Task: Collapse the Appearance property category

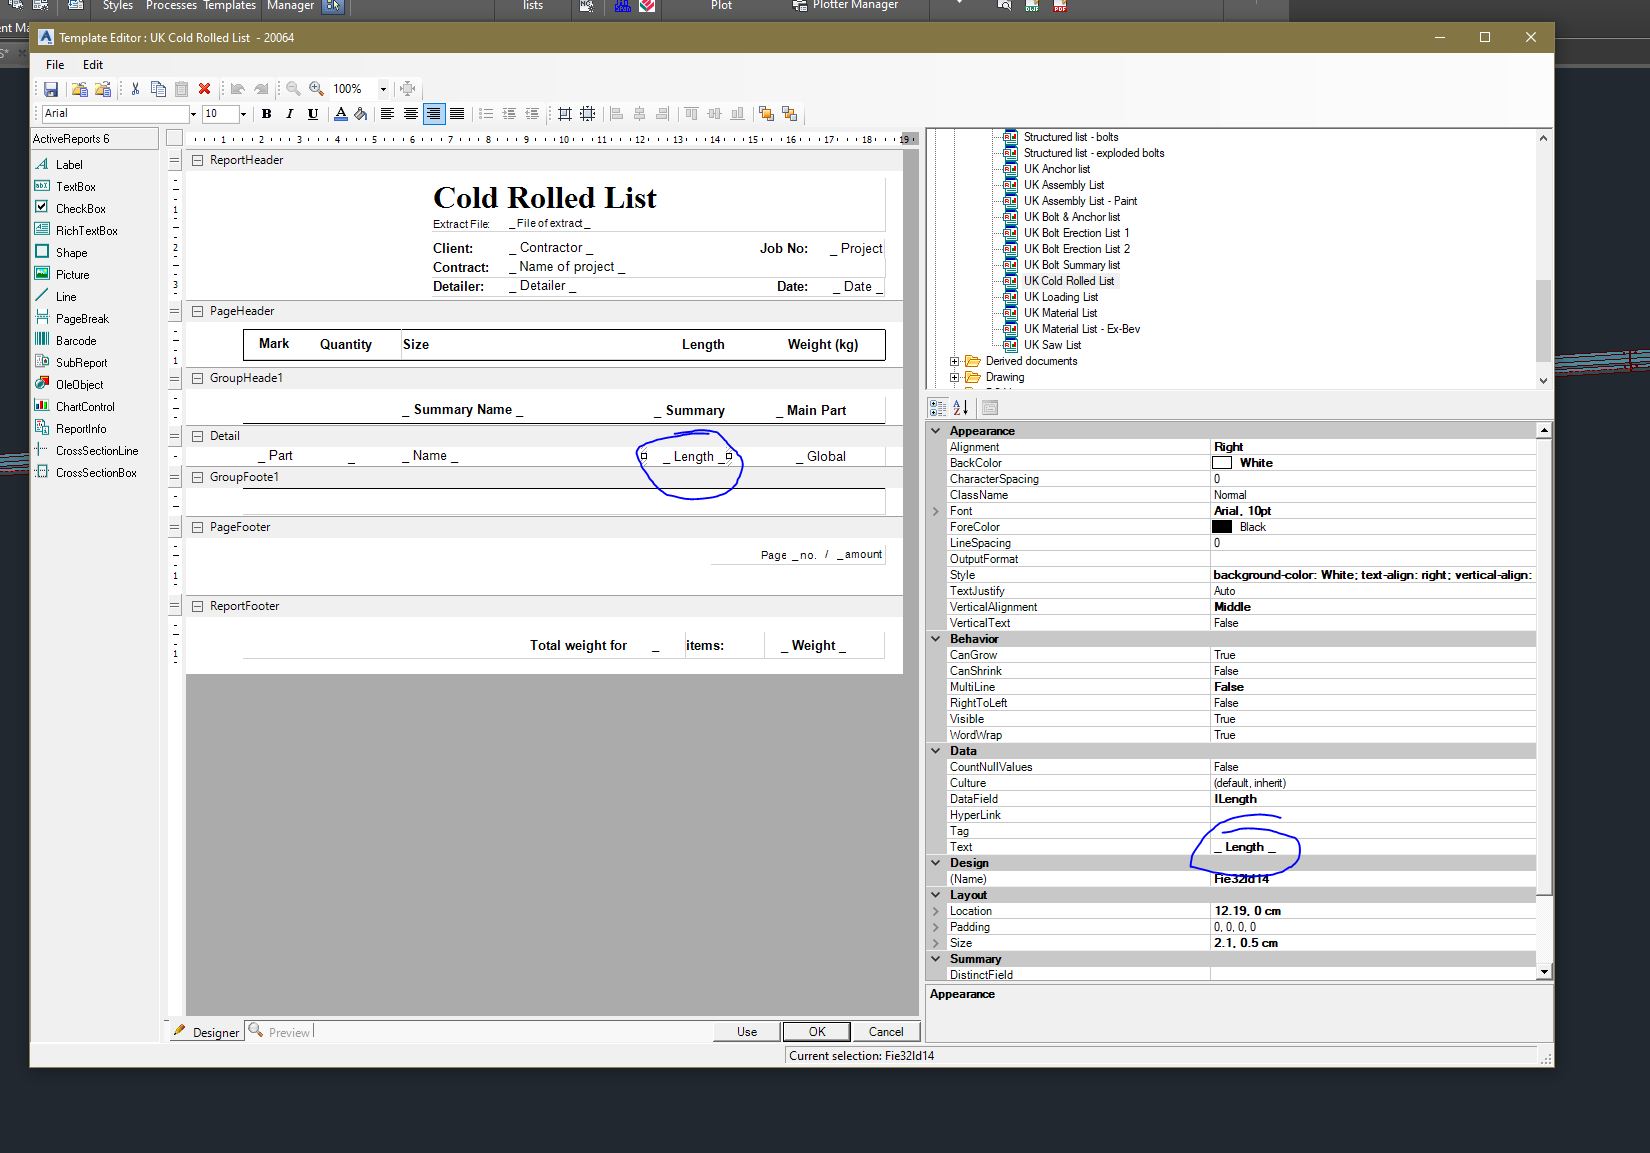Action: (936, 431)
